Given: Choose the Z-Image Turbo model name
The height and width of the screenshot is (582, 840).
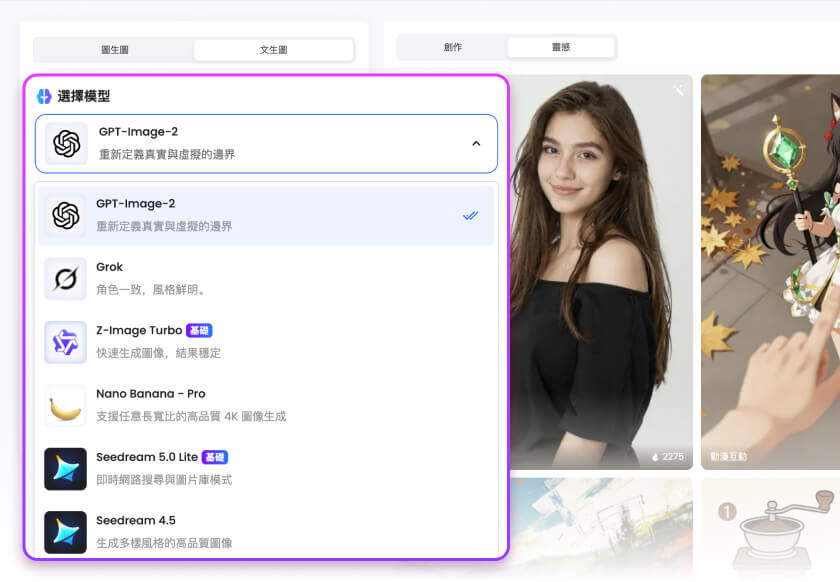Looking at the screenshot, I should pyautogui.click(x=139, y=331).
